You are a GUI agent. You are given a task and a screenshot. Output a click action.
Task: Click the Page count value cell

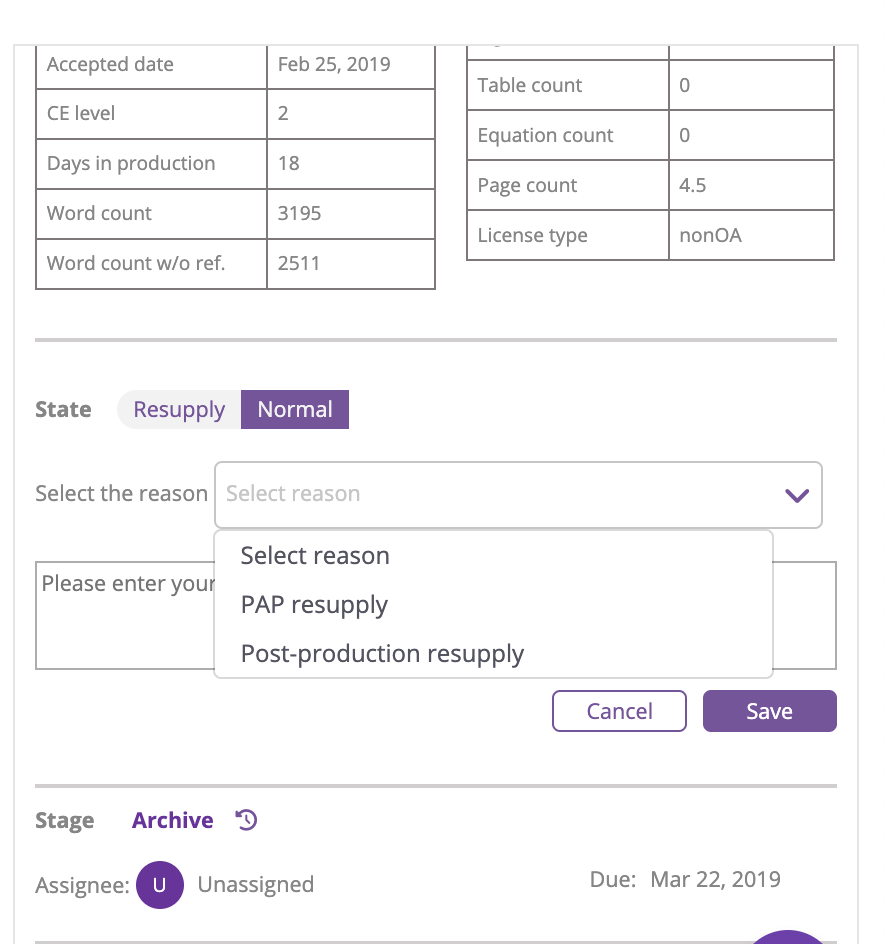(751, 185)
